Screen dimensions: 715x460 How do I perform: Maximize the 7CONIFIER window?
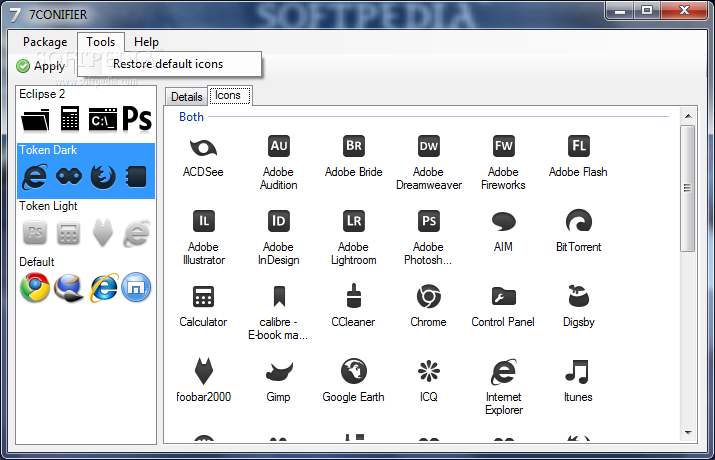[647, 11]
